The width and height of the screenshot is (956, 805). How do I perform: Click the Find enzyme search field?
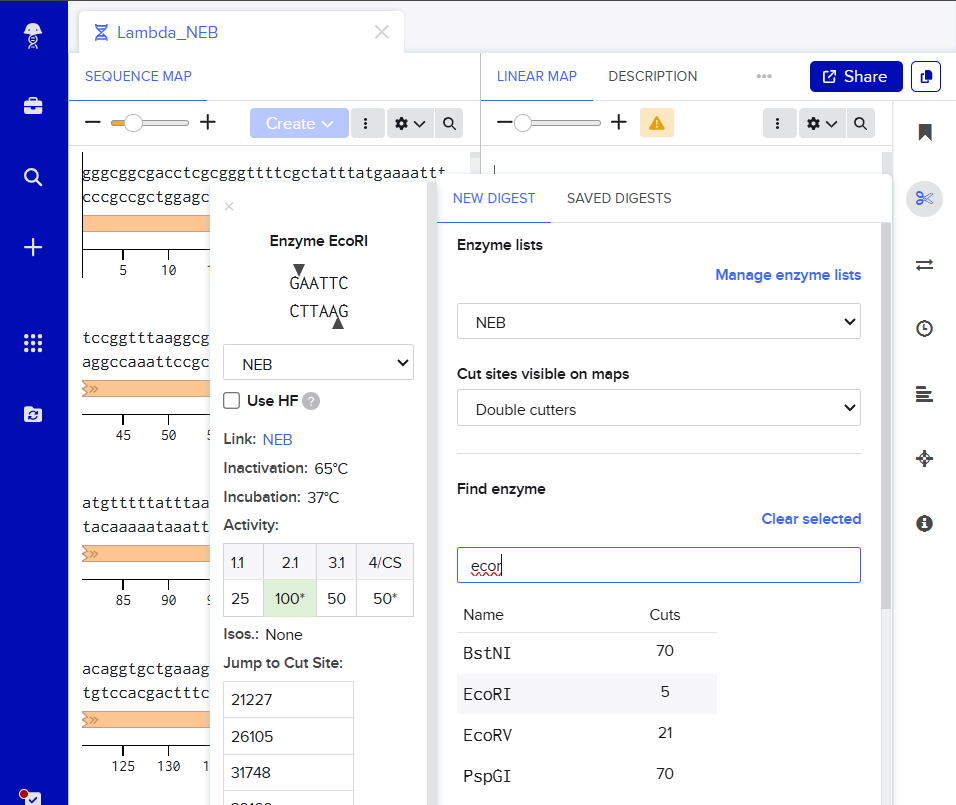(x=658, y=565)
